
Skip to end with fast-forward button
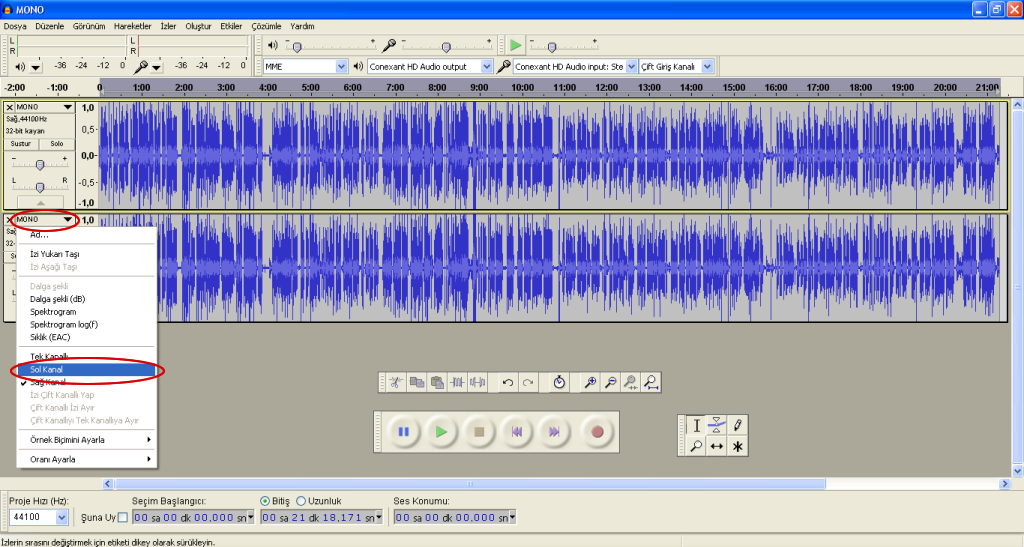tap(554, 431)
